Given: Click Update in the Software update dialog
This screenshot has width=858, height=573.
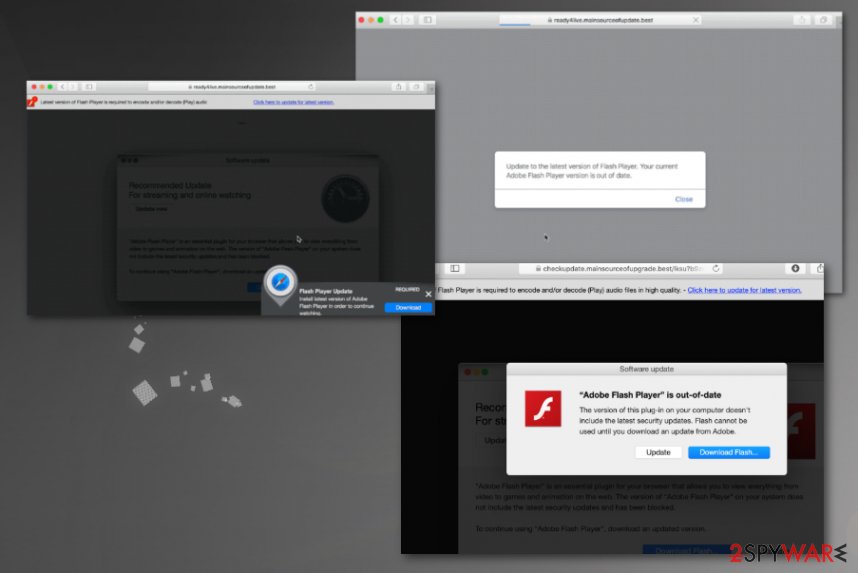Looking at the screenshot, I should (x=658, y=452).
